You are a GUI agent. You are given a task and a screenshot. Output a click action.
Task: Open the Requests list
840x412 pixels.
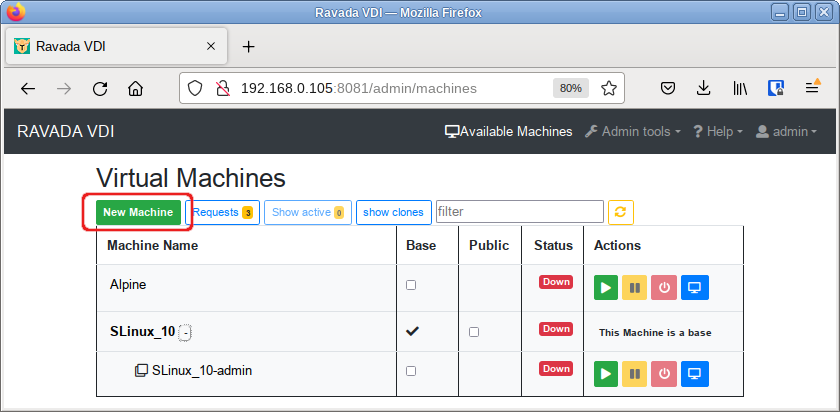click(x=222, y=212)
